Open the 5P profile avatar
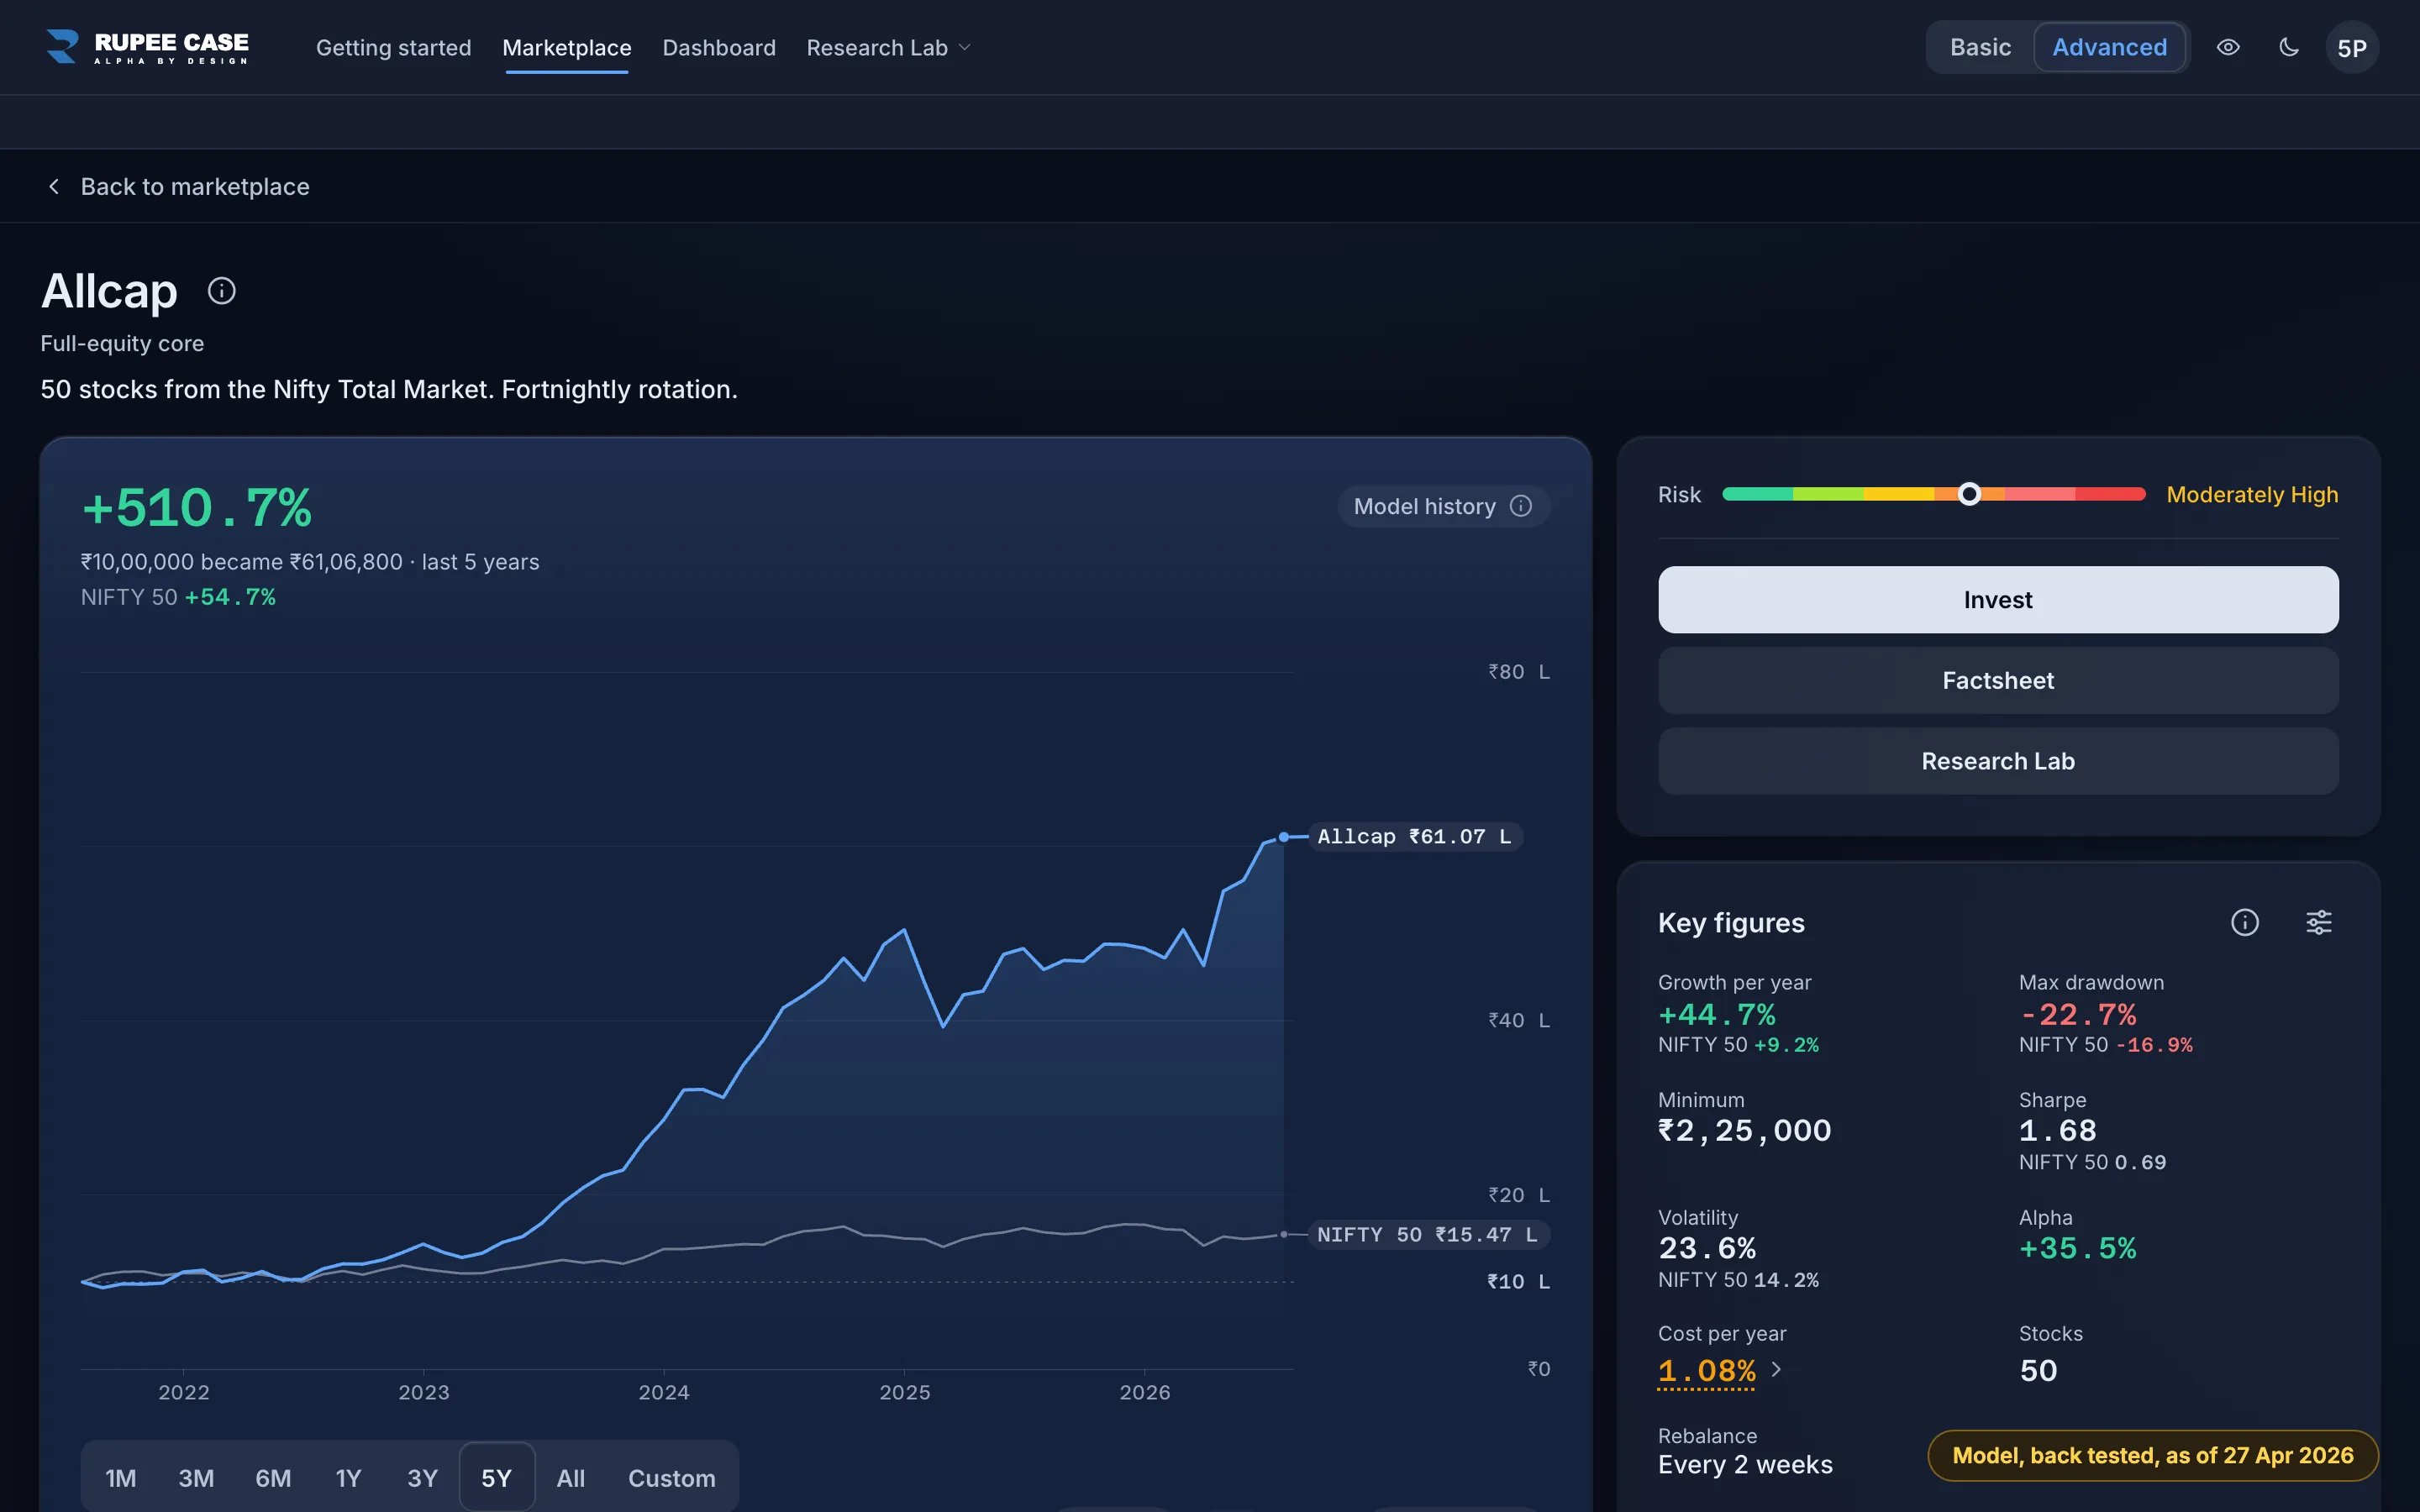Screen dimensions: 2420x1512 click(2352, 47)
